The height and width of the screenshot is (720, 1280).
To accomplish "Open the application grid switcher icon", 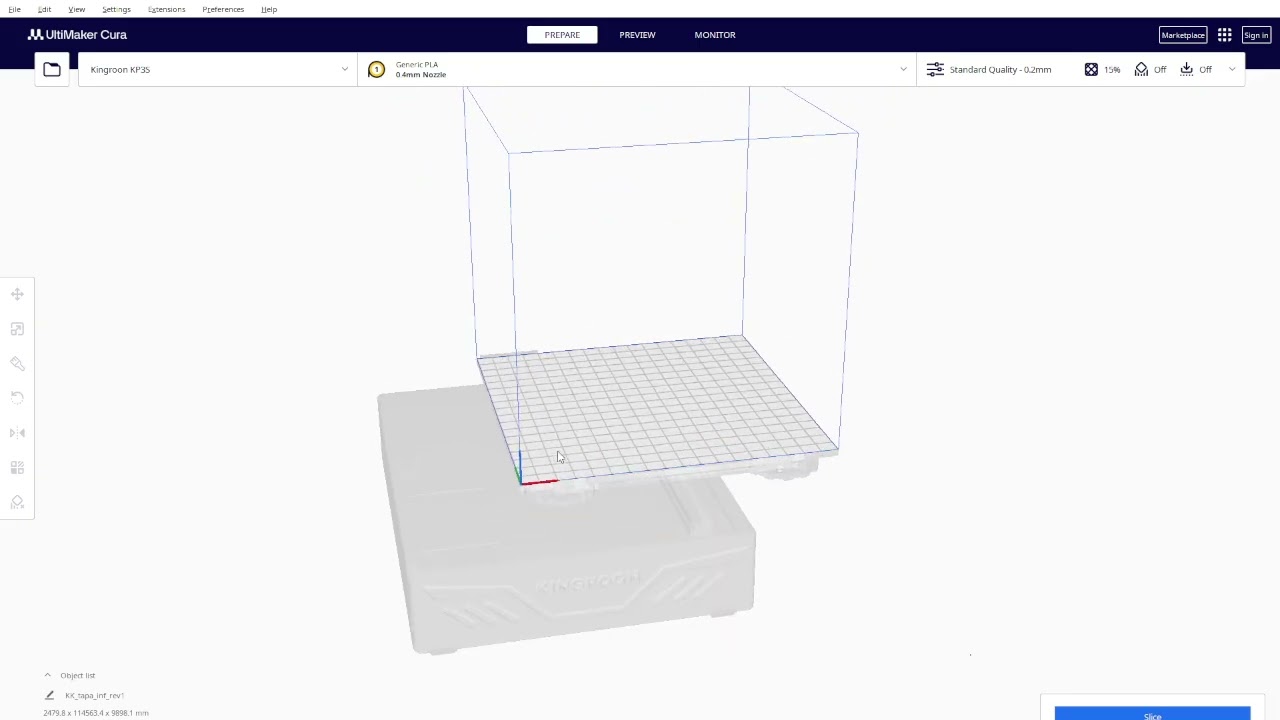I will tap(1224, 35).
